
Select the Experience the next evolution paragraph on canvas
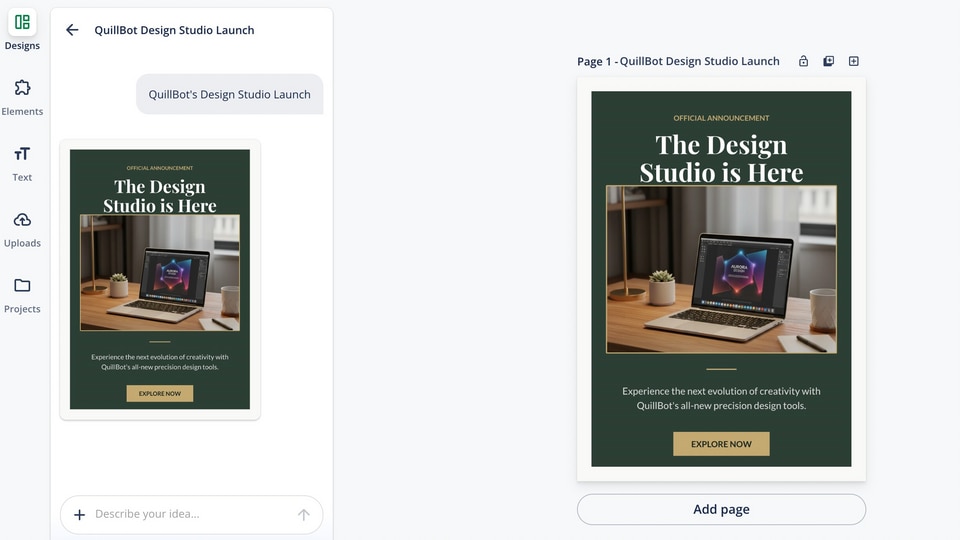(x=721, y=398)
